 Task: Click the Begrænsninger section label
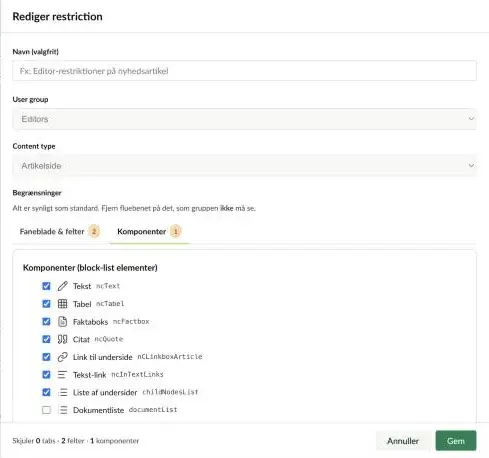(x=37, y=193)
